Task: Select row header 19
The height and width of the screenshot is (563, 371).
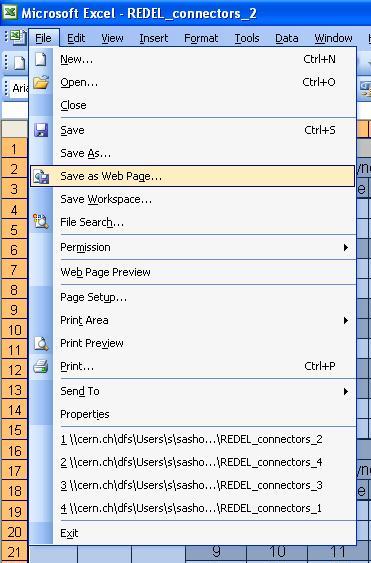Action: pos(14,511)
